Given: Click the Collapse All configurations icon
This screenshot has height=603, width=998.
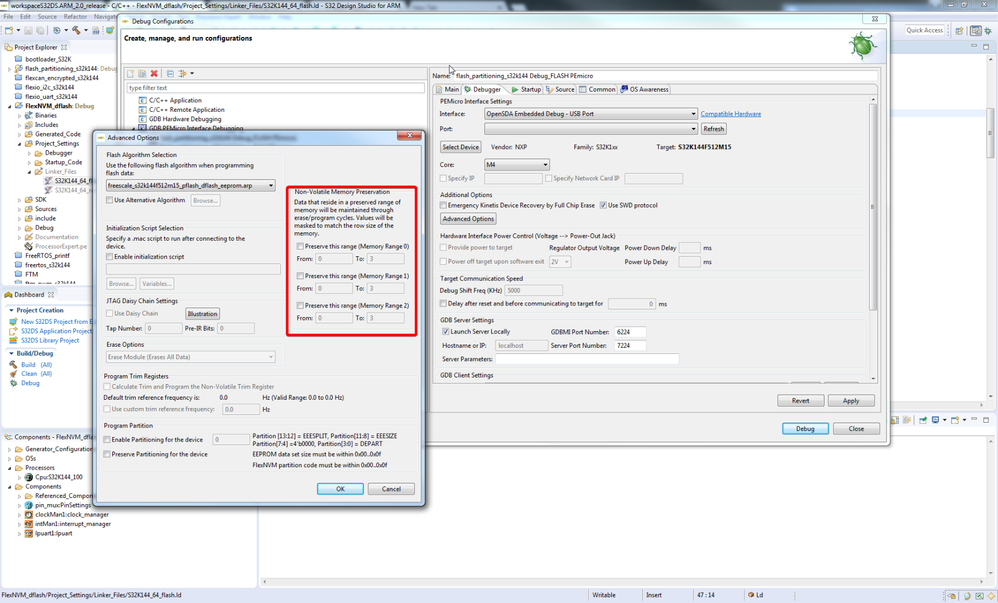Looking at the screenshot, I should [x=170, y=73].
